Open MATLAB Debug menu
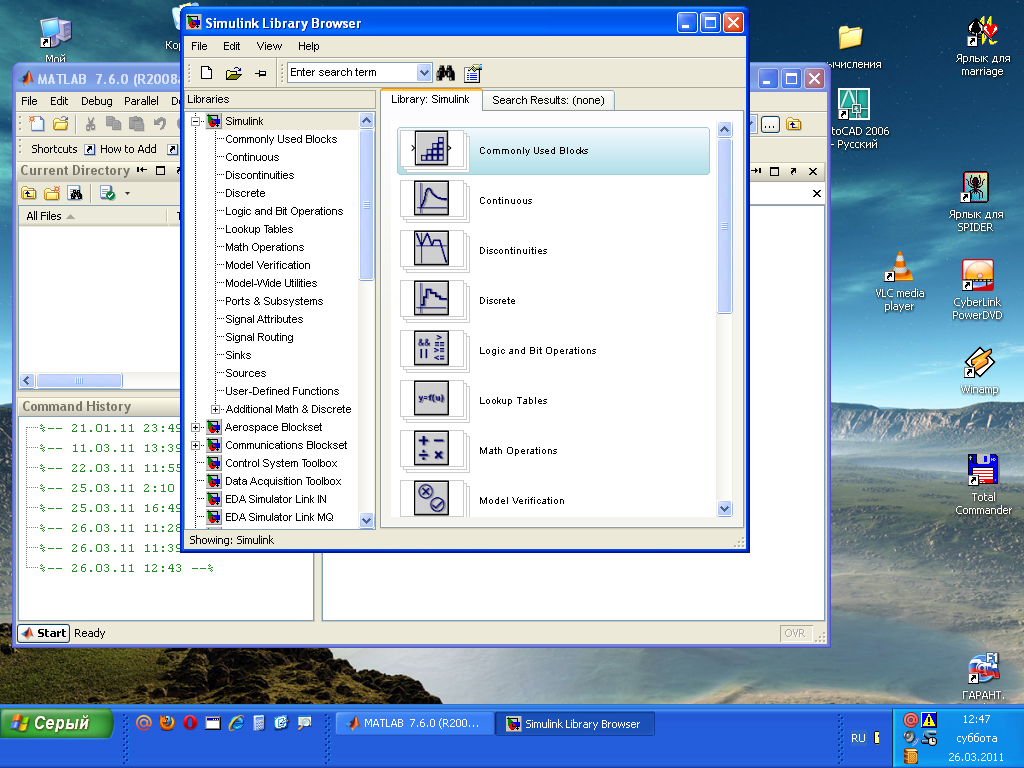The image size is (1024, 768). (97, 101)
